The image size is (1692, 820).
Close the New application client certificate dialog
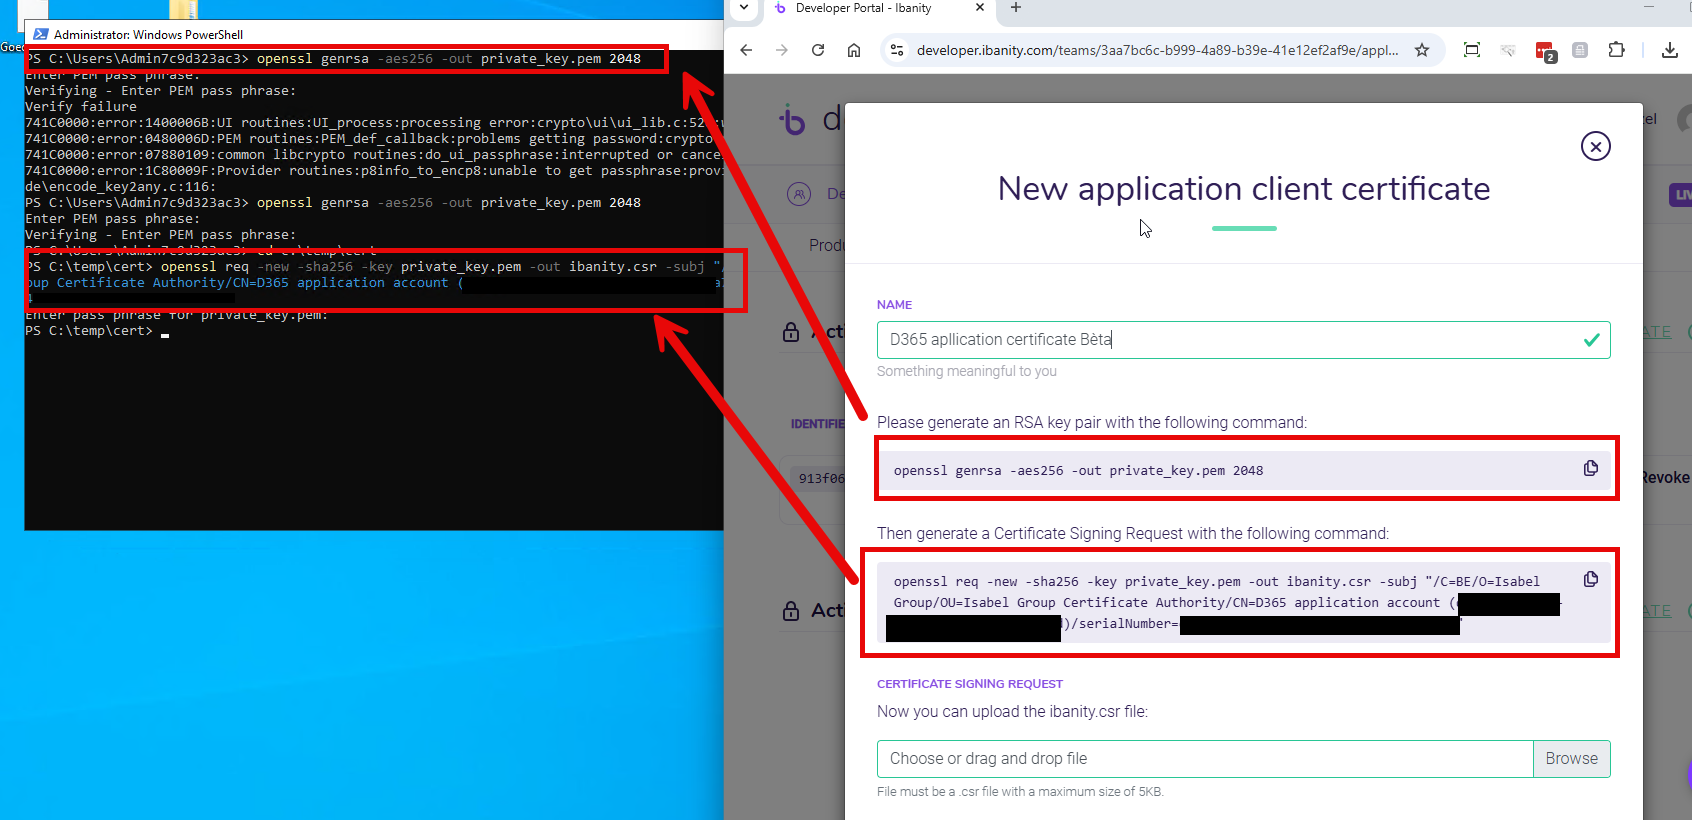(1595, 146)
